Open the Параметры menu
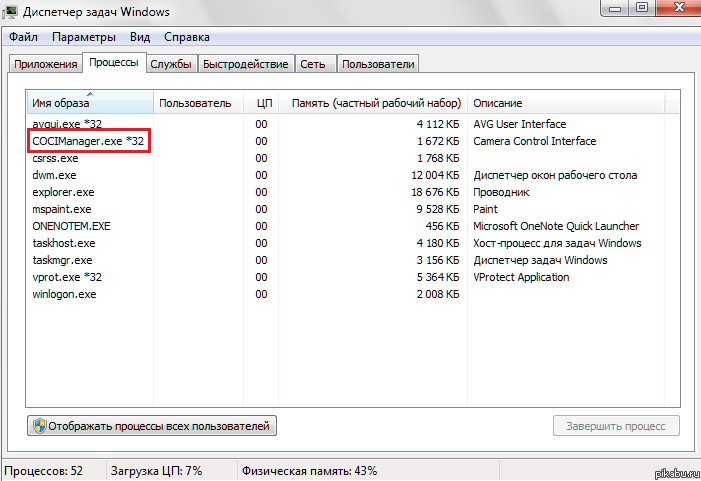This screenshot has height=481, width=701. 84,37
